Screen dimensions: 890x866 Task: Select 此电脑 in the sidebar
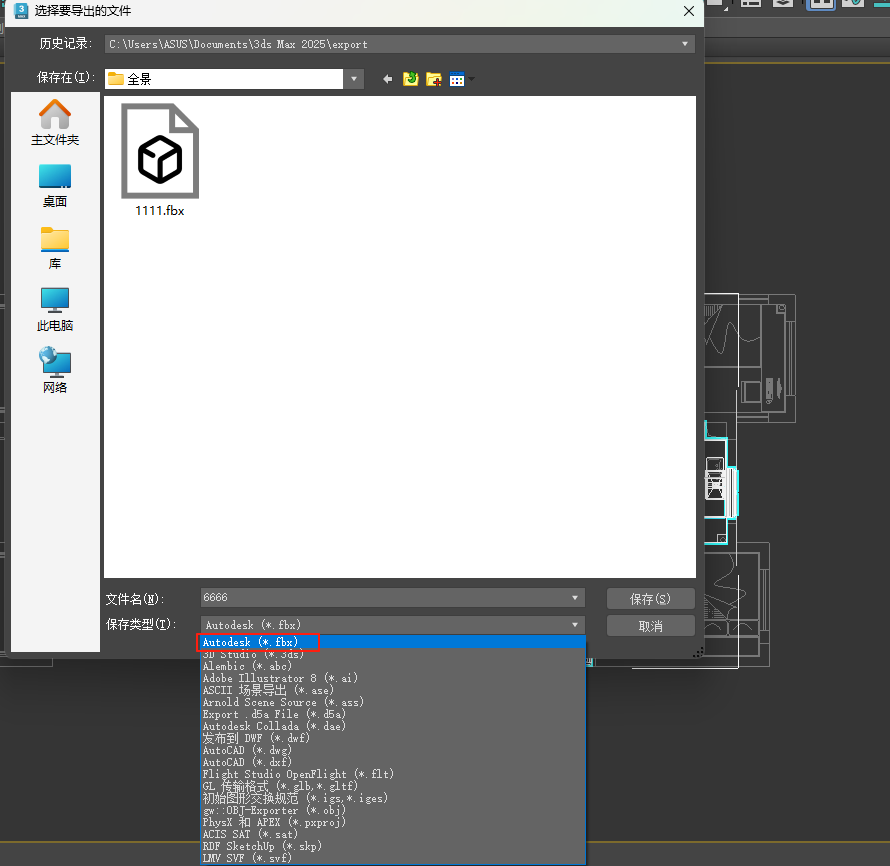pos(55,309)
